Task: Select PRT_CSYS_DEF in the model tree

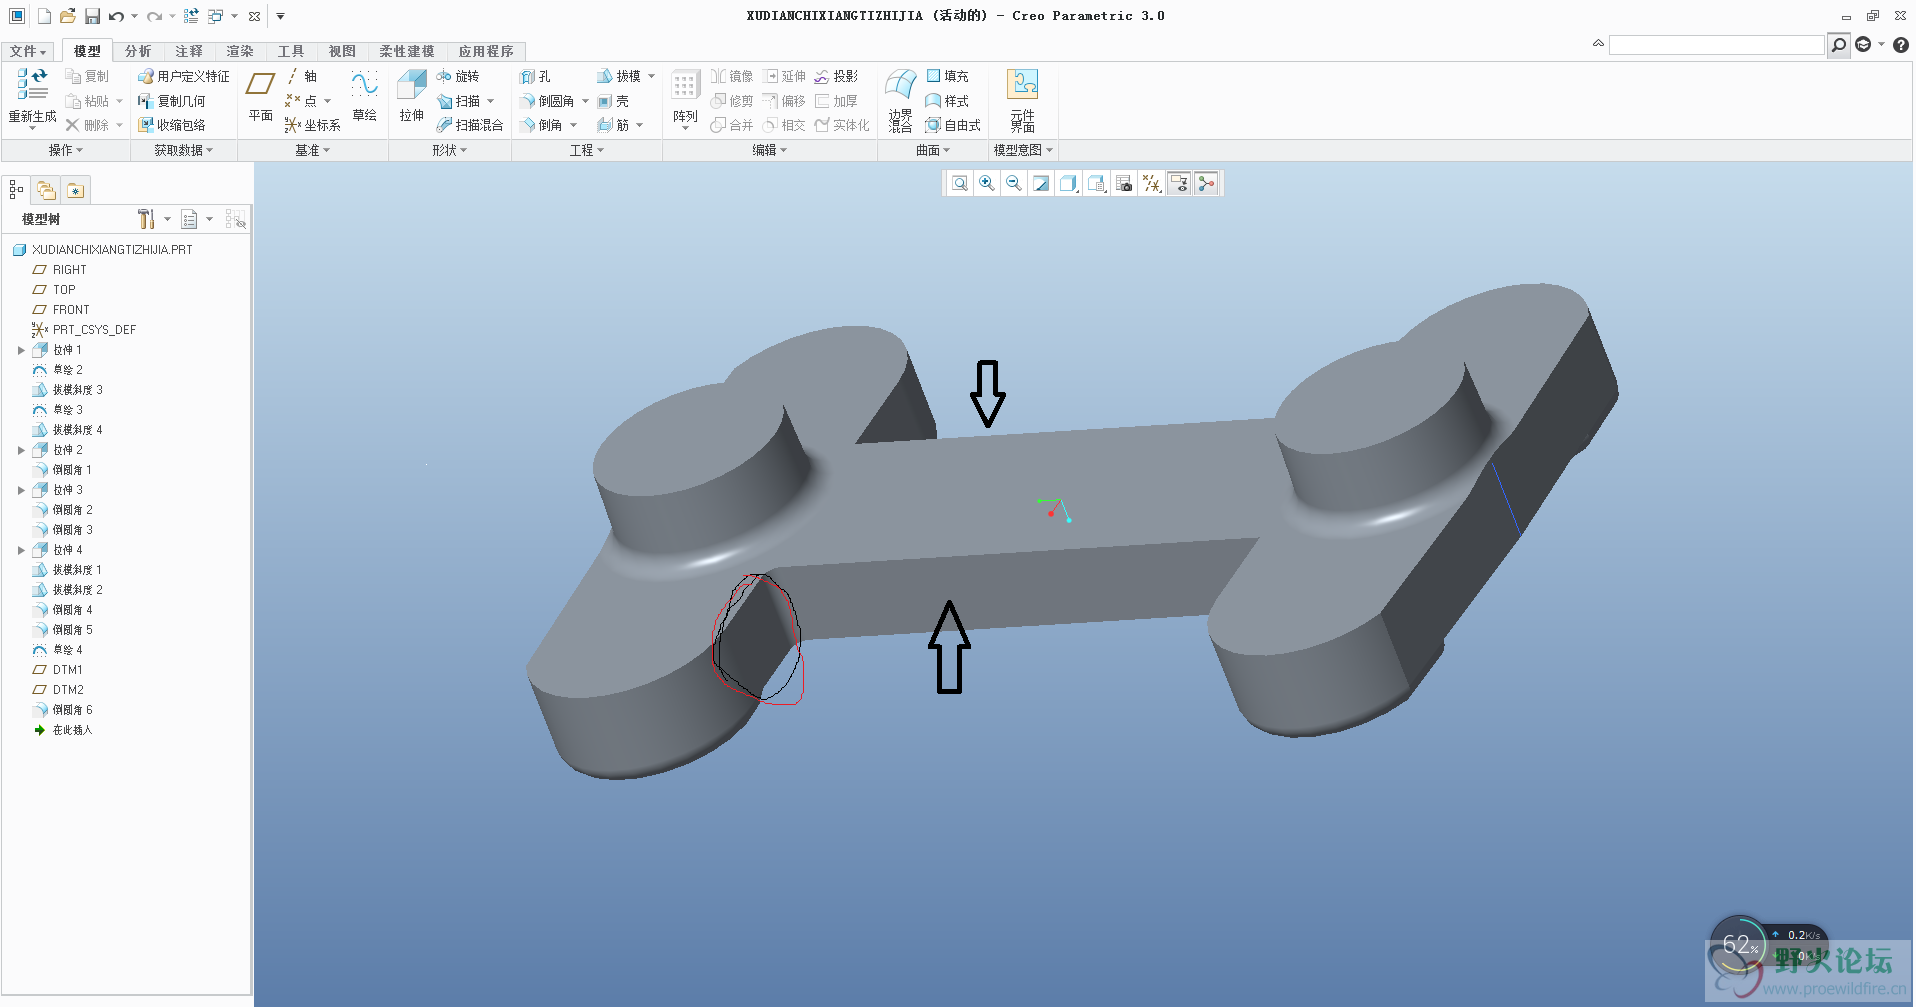Action: [x=84, y=330]
